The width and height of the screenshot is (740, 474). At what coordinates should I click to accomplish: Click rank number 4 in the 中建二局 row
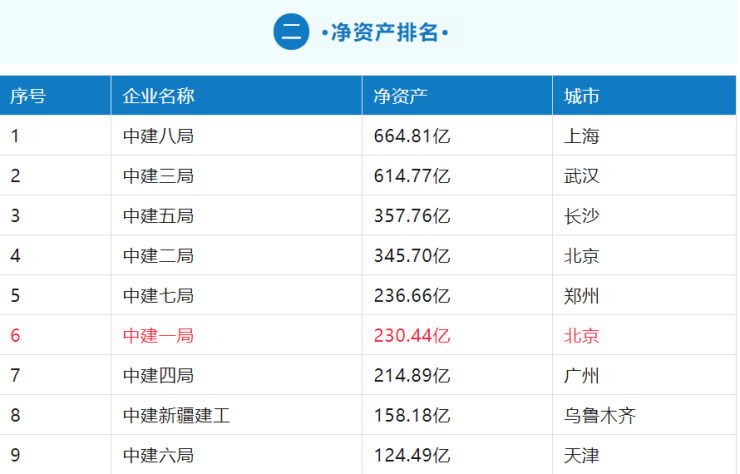point(15,256)
